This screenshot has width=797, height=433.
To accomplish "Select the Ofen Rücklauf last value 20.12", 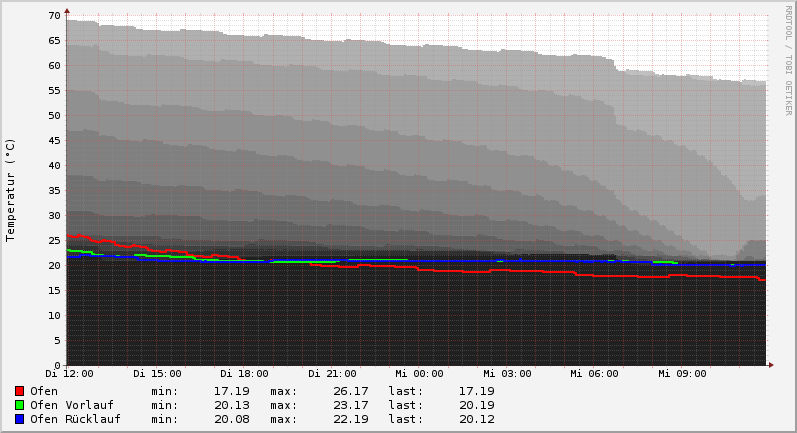I will click(x=476, y=419).
